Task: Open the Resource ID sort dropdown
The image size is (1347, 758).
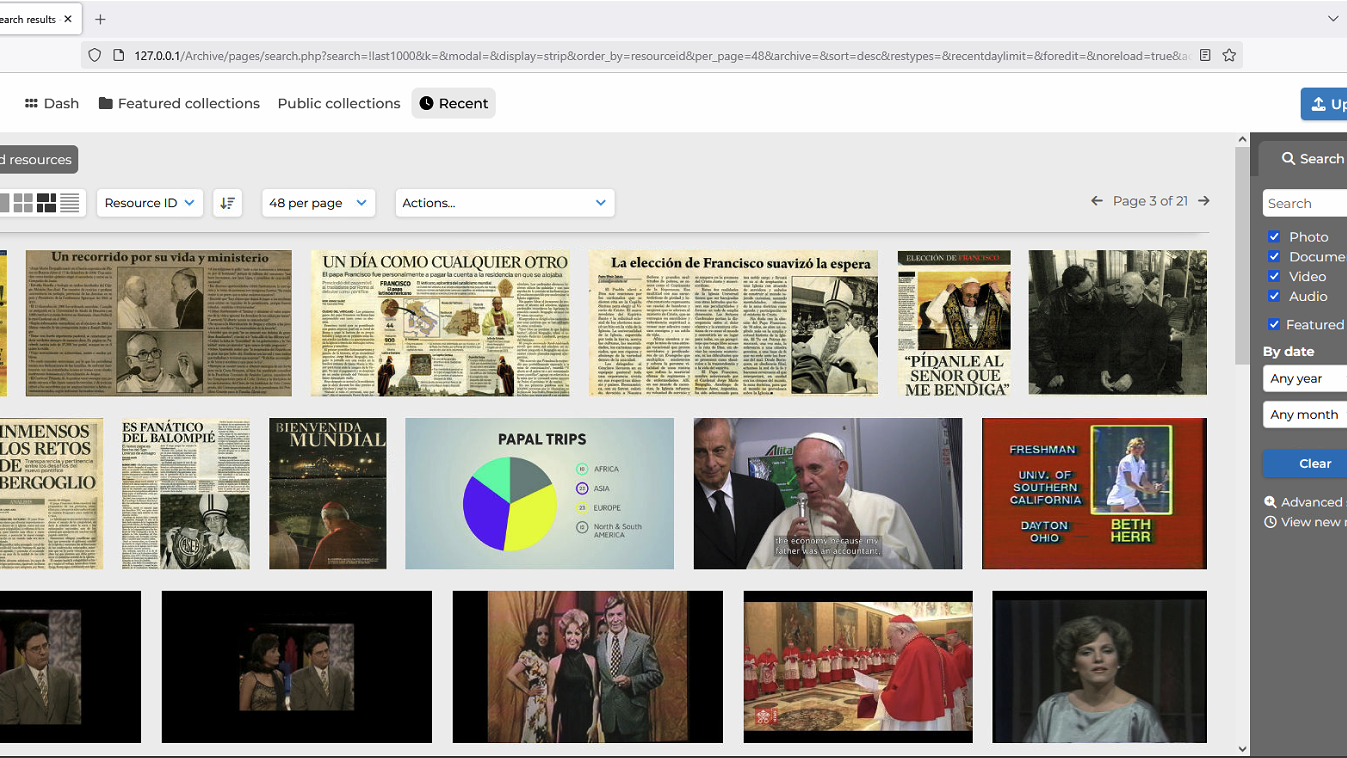Action: [149, 203]
